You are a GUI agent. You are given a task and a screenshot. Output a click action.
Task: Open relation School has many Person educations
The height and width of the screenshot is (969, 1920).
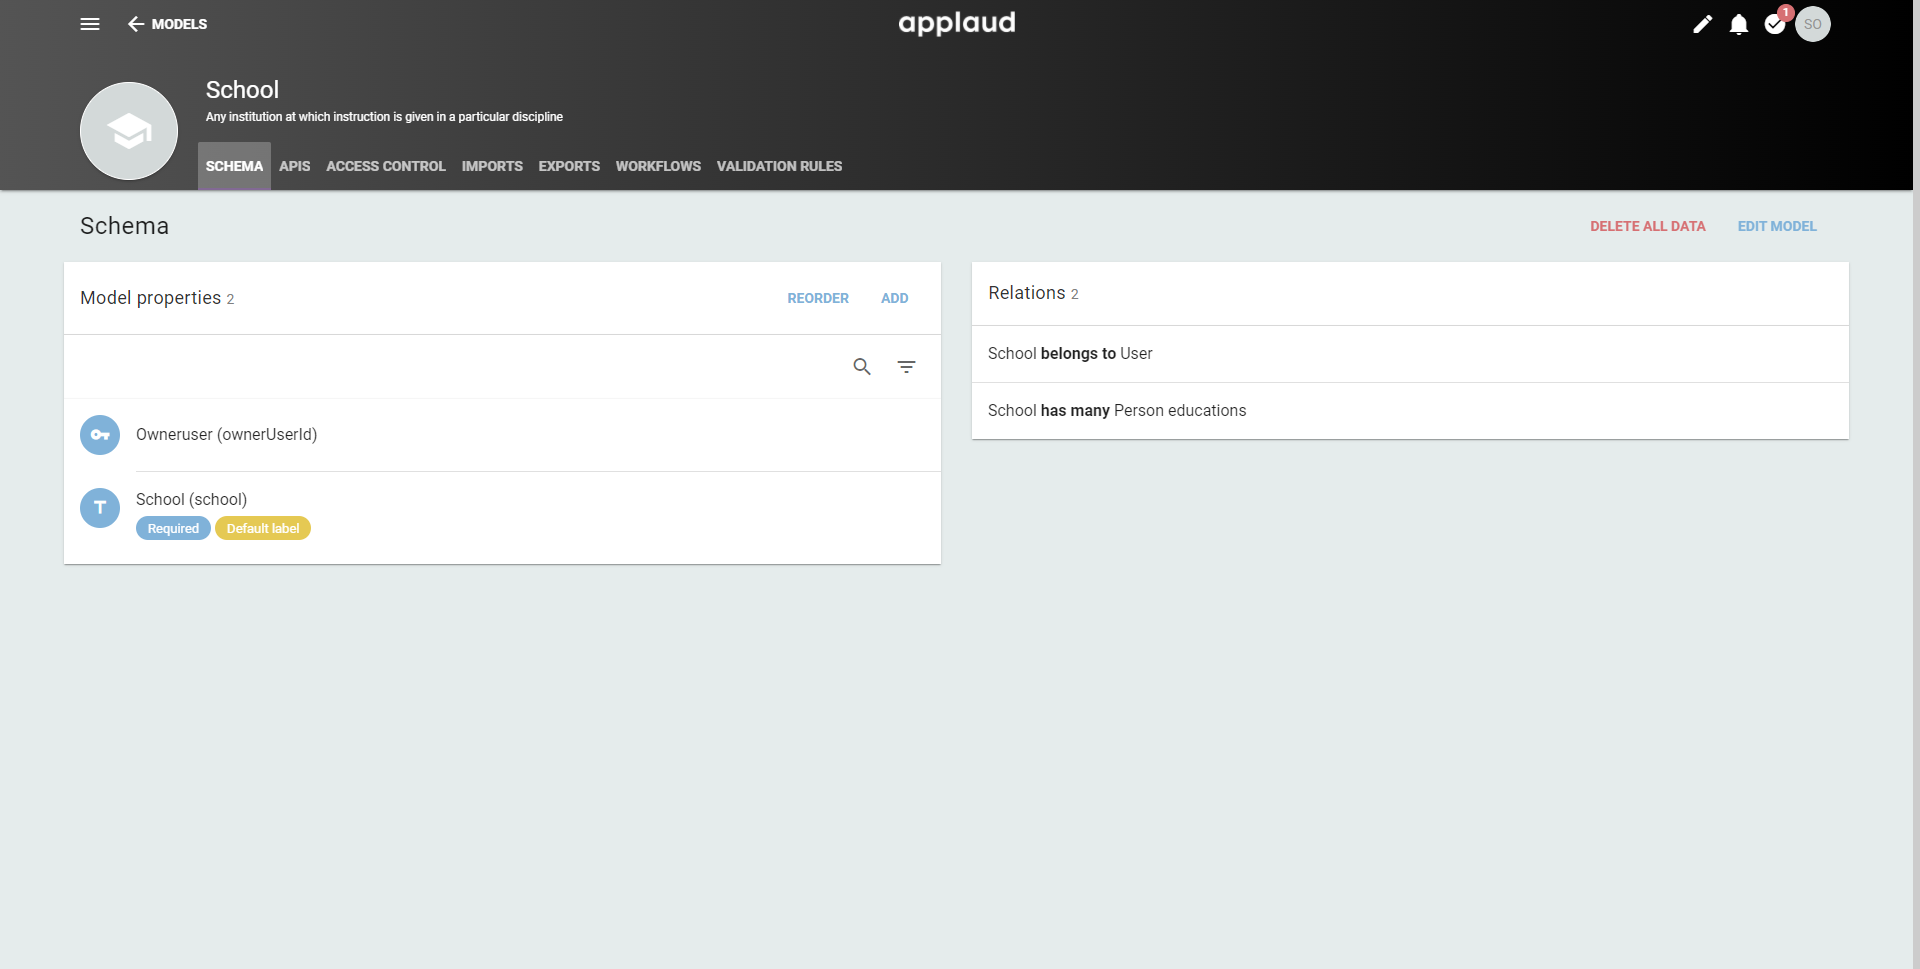point(1410,411)
